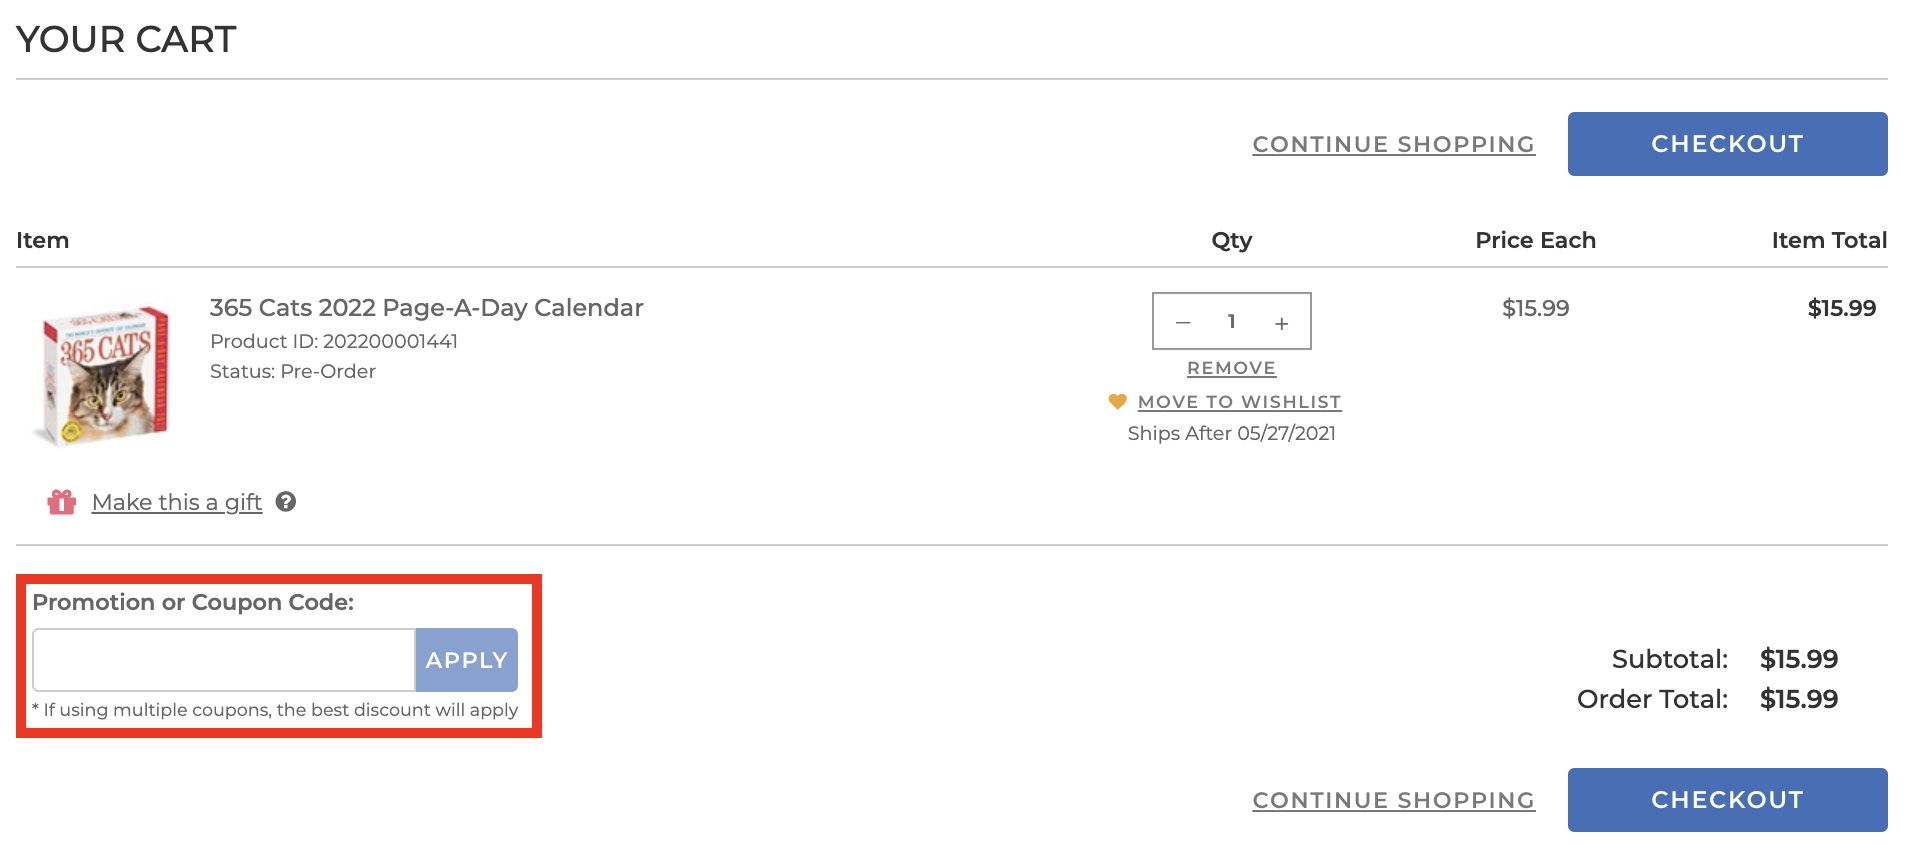Click the Make this a gift link
The image size is (1918, 860).
(177, 502)
